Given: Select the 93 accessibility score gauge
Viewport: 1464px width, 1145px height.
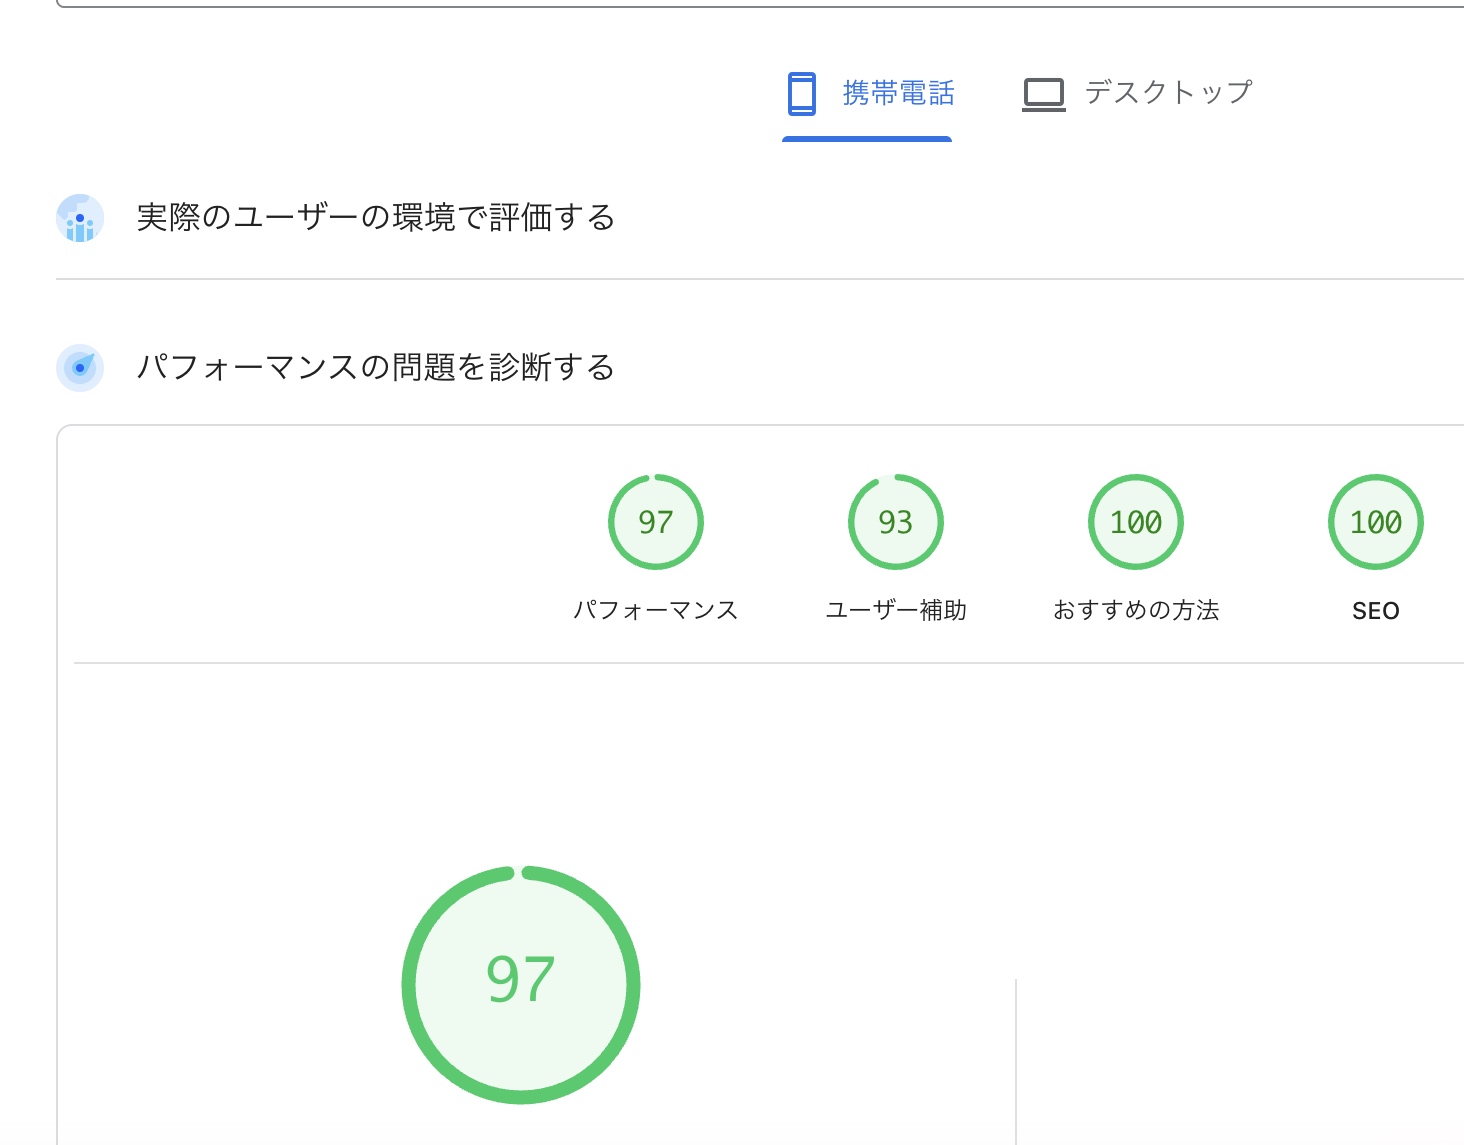Looking at the screenshot, I should 896,522.
